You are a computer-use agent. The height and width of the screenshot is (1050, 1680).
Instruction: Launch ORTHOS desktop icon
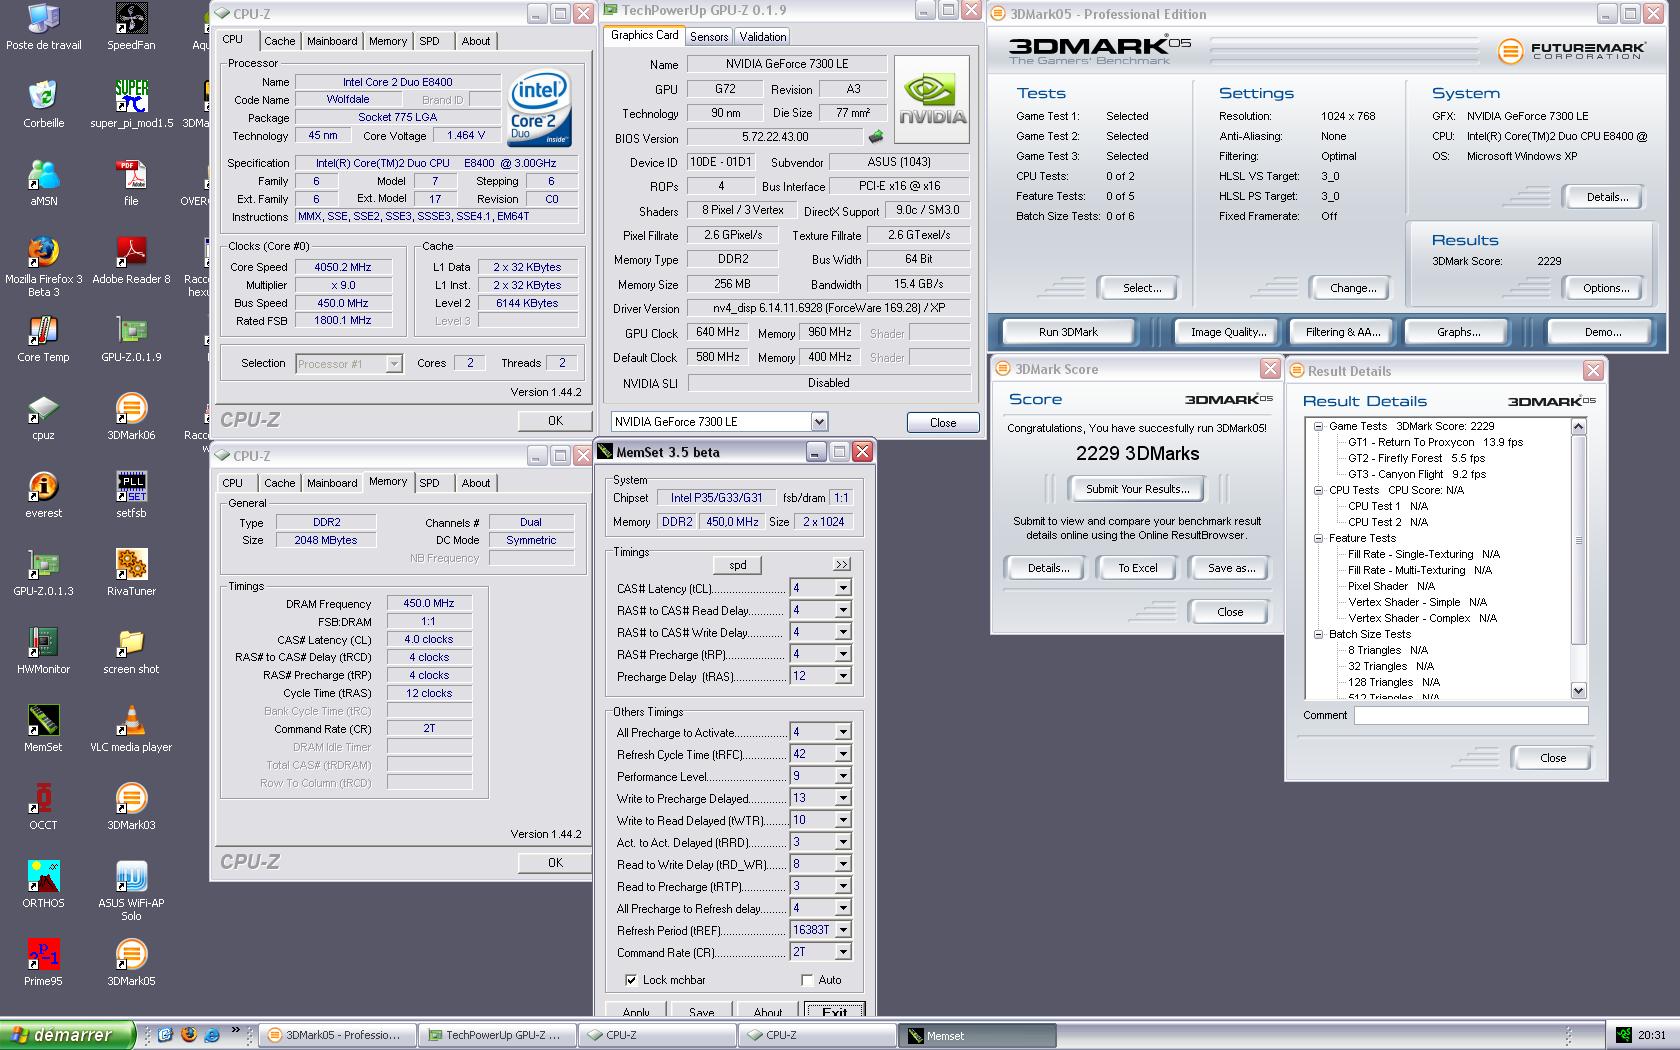(x=43, y=885)
